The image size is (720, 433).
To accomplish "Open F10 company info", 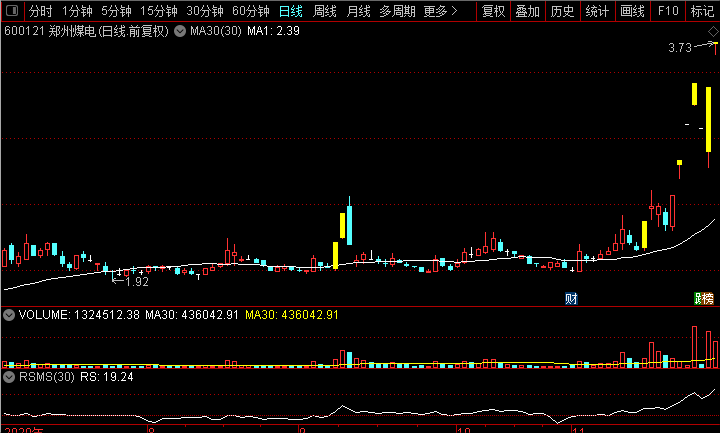I will (668, 11).
